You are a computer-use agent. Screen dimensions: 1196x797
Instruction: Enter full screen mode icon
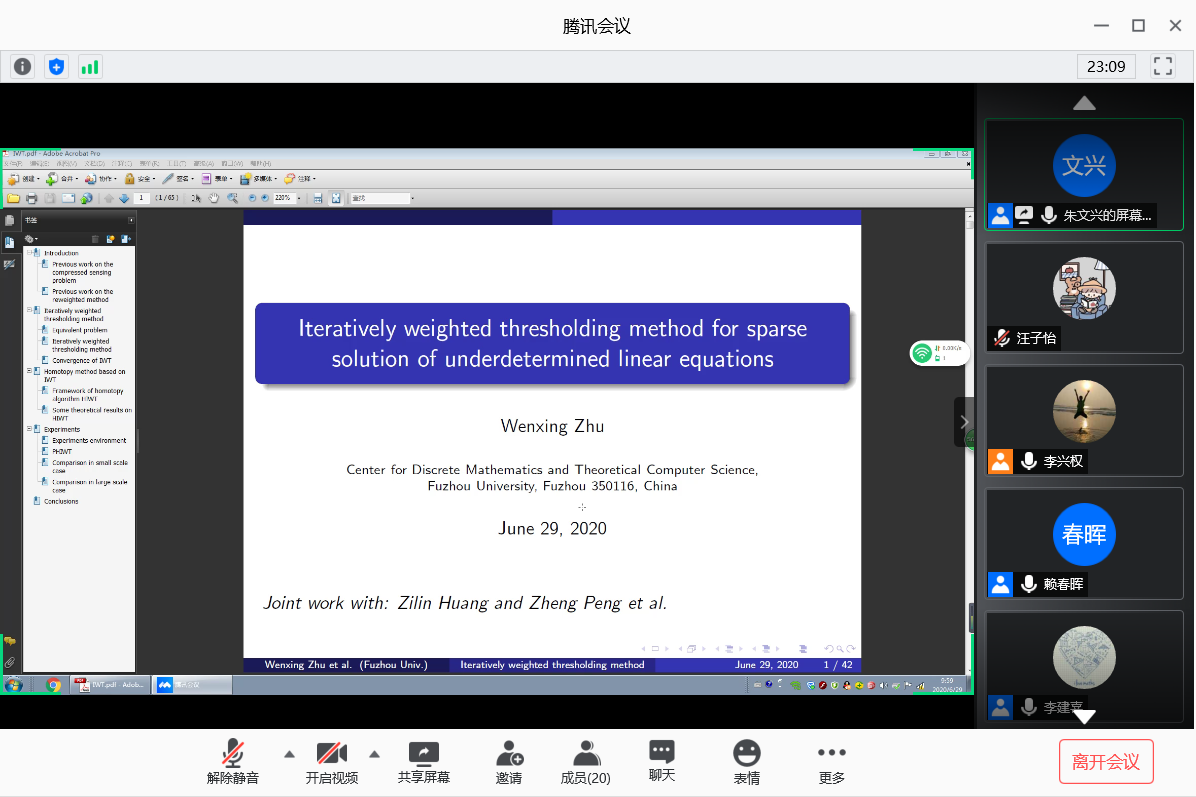[1162, 67]
